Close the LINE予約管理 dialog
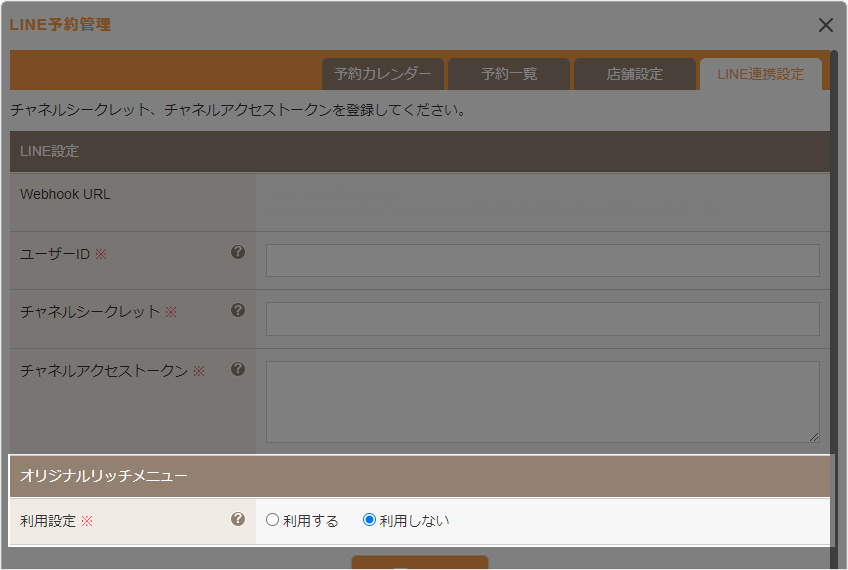This screenshot has height=570, width=848. tap(825, 25)
